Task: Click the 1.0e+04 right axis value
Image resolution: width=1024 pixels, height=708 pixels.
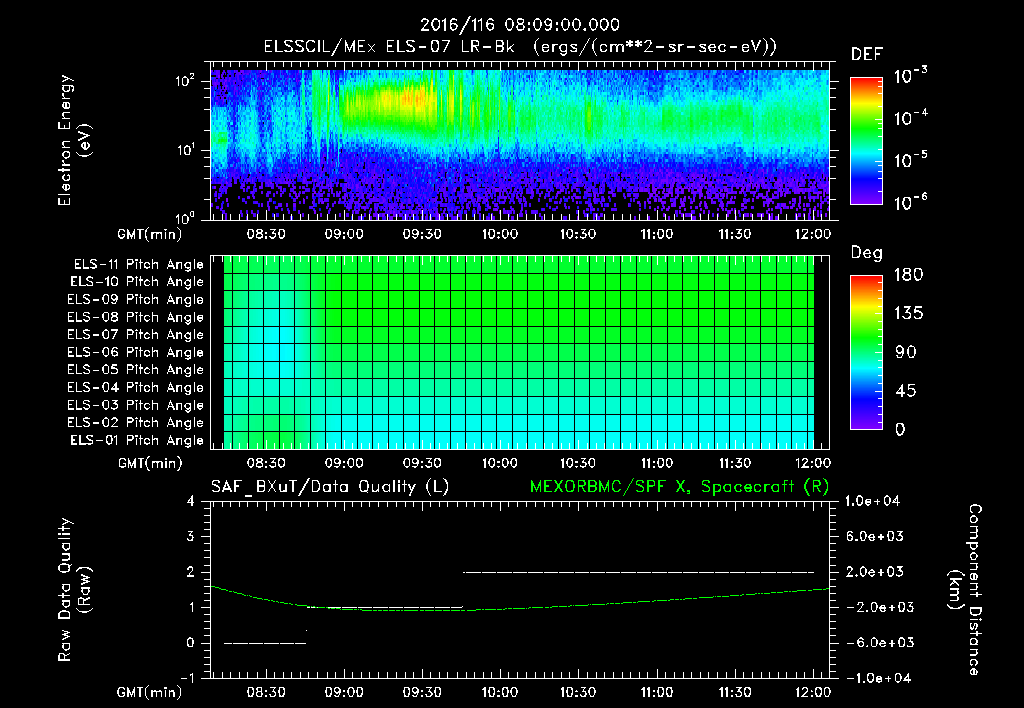Action: click(872, 501)
